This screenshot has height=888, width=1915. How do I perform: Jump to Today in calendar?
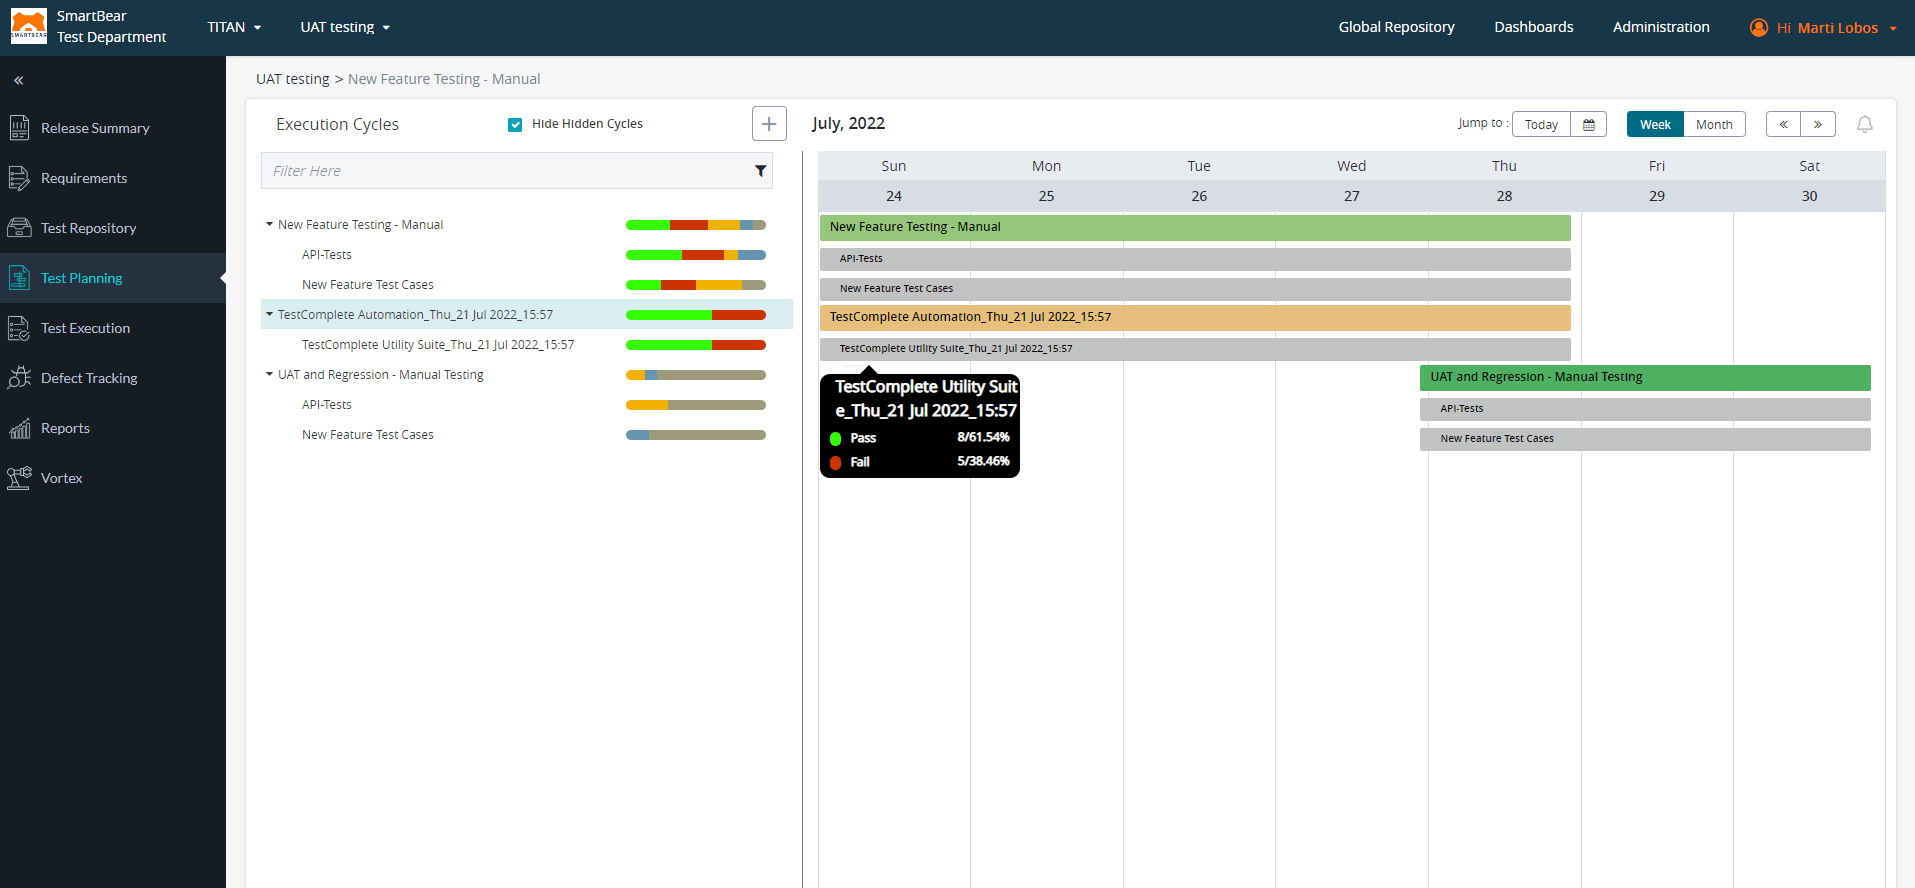tap(1541, 124)
